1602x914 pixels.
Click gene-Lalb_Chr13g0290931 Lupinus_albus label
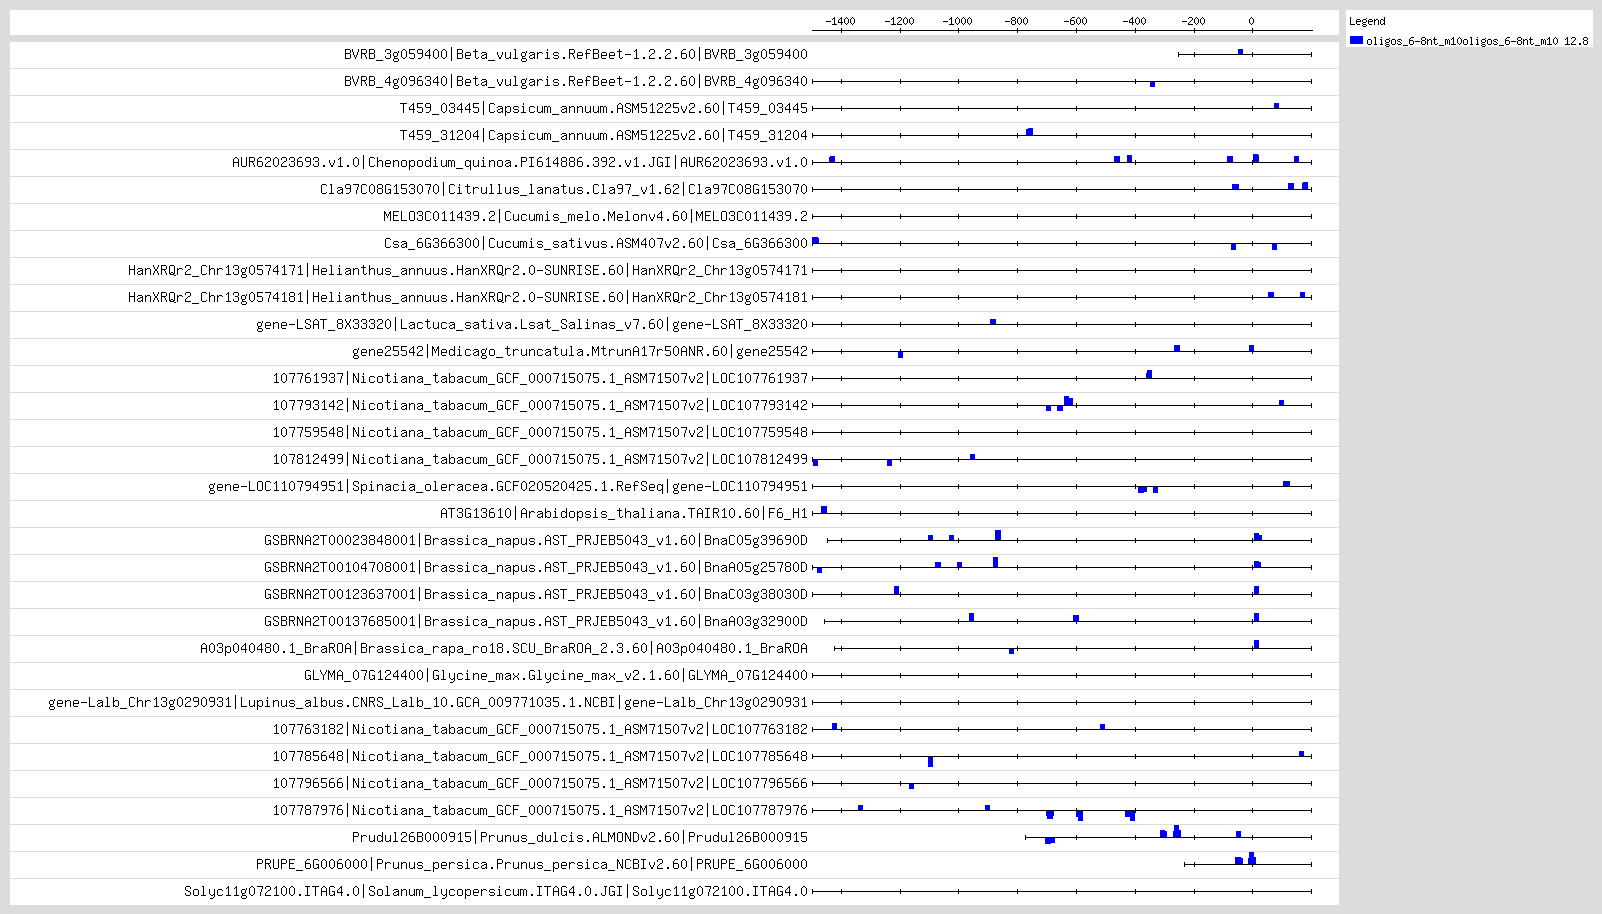click(428, 702)
